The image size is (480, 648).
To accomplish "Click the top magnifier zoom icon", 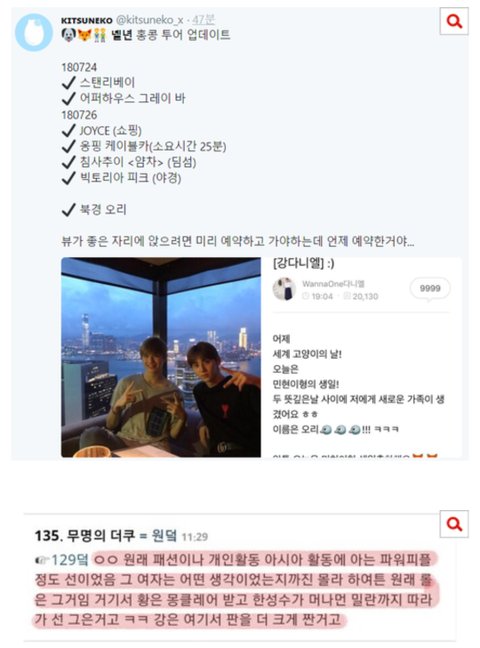I will (454, 21).
